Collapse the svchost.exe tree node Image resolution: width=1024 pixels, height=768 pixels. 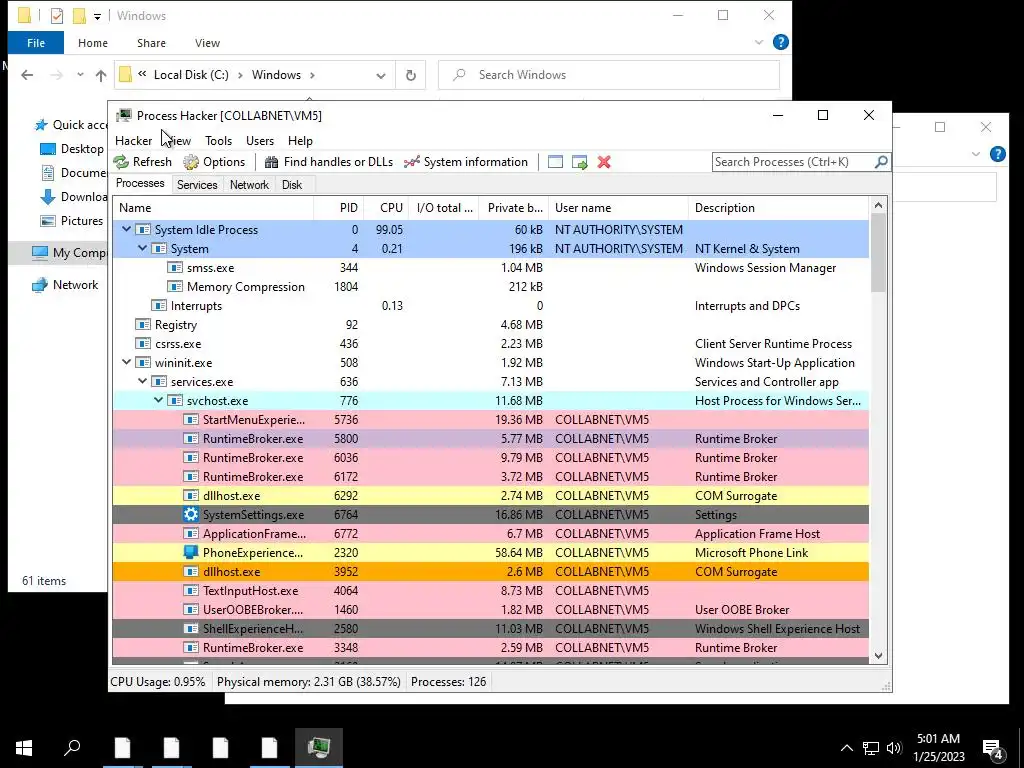tap(159, 400)
